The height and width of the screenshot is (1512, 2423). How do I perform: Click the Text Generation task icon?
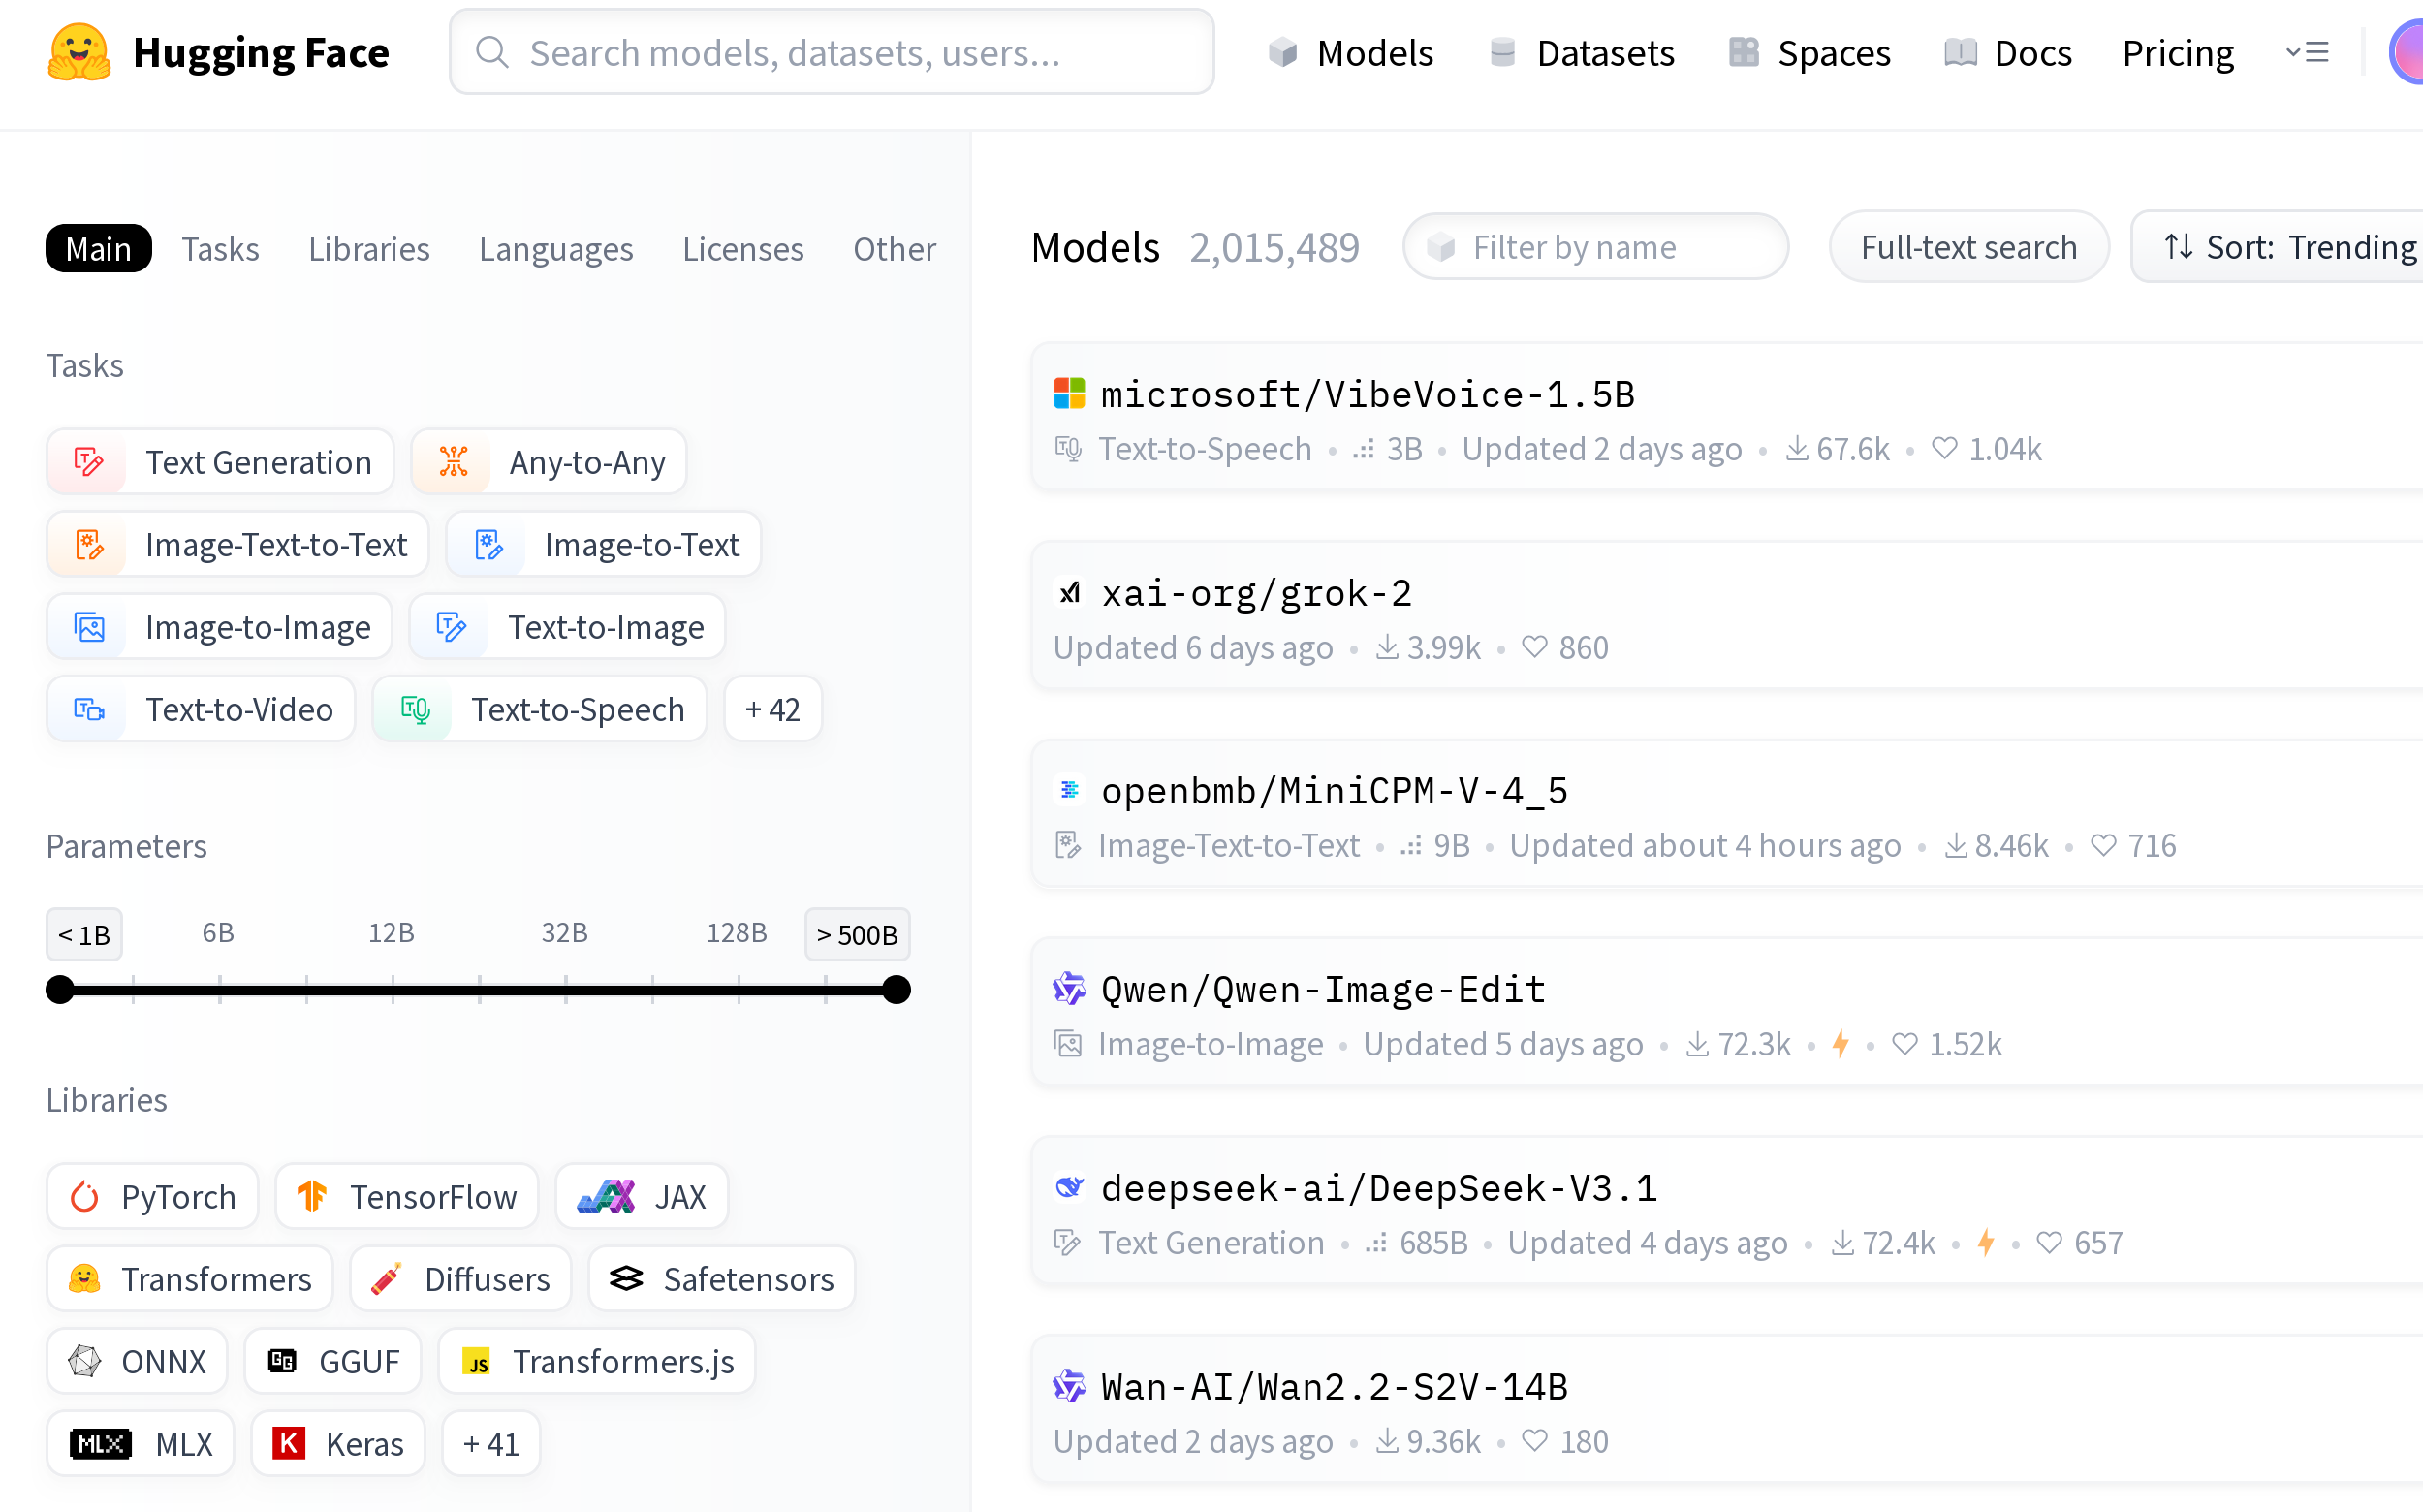tap(88, 462)
